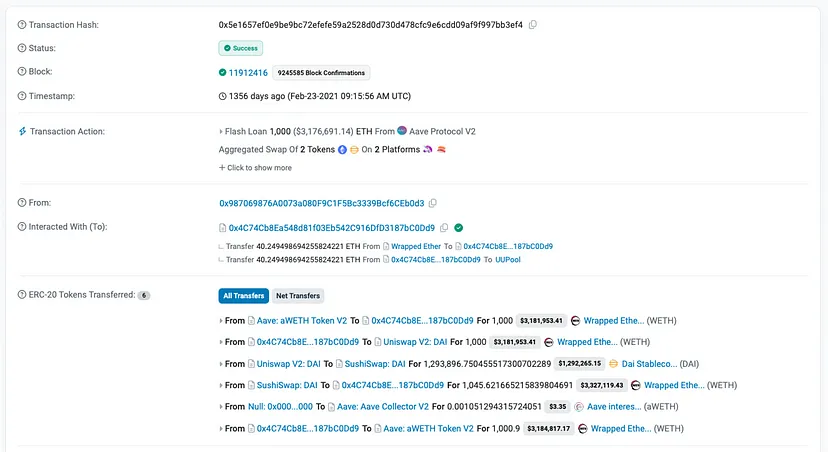Click the Dai Stablecoin token icon
The image size is (828, 452).
(x=613, y=363)
